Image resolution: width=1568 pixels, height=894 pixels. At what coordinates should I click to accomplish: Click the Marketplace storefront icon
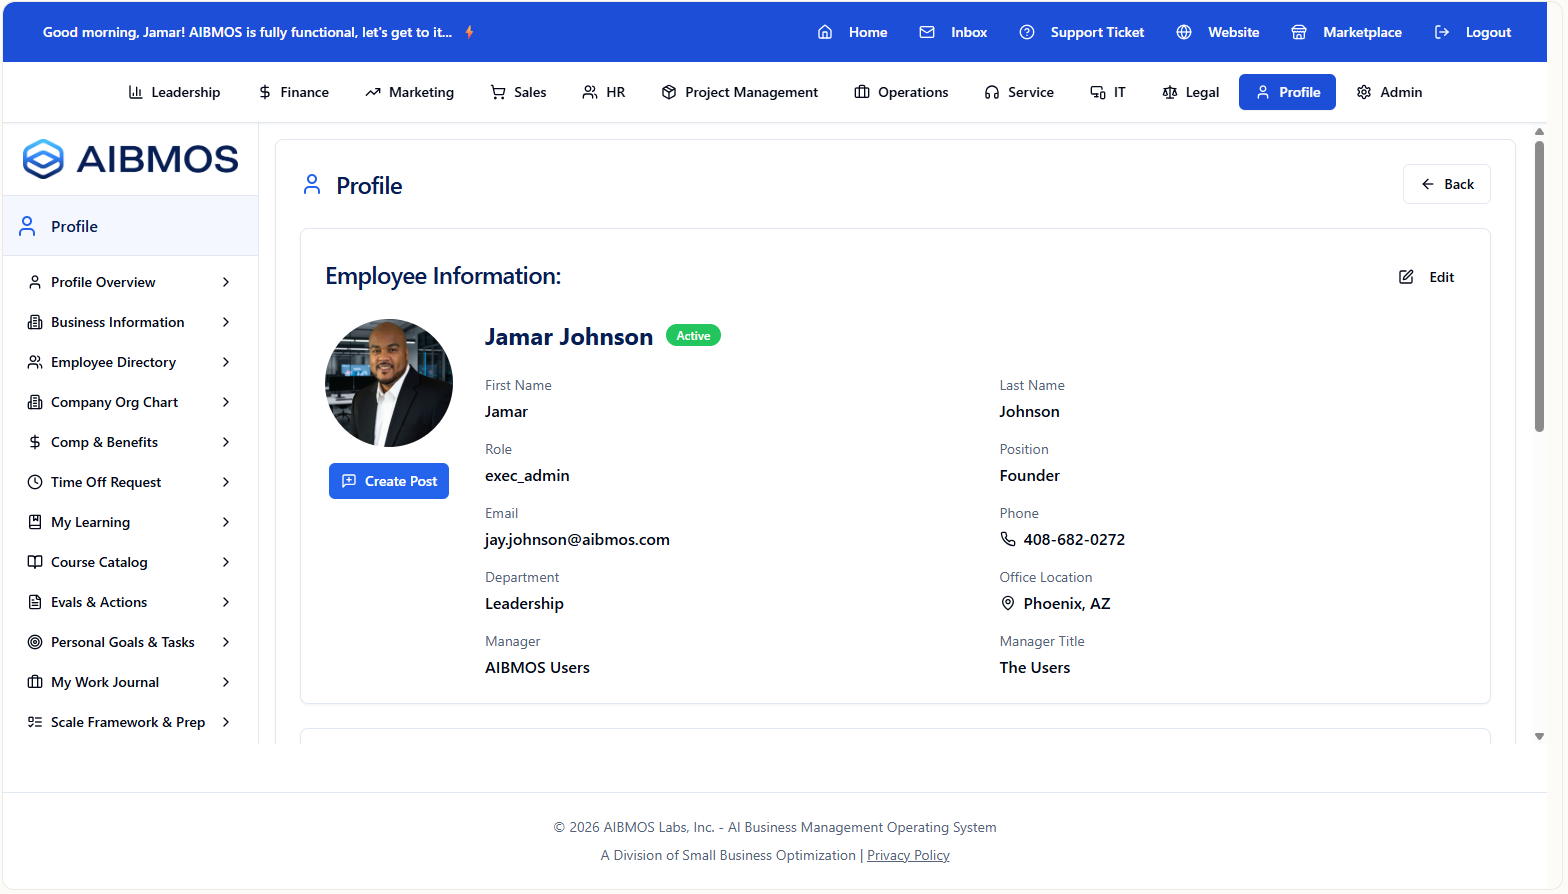[1299, 32]
